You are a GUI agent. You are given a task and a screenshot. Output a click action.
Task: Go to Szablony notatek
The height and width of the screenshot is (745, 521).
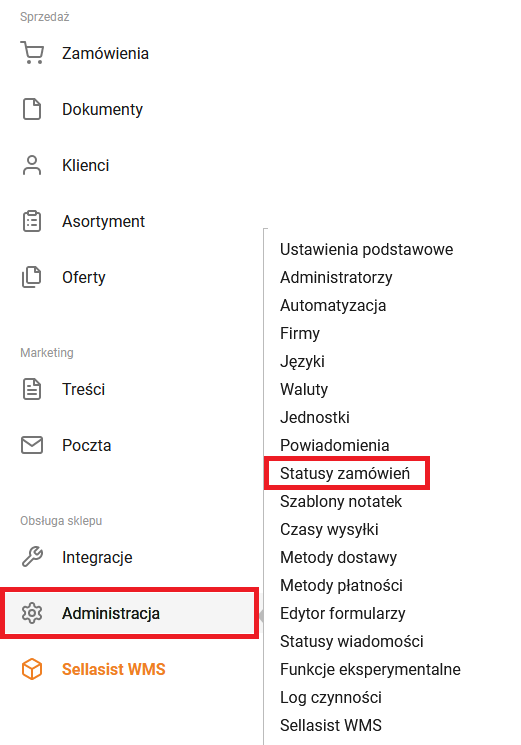pyautogui.click(x=341, y=501)
